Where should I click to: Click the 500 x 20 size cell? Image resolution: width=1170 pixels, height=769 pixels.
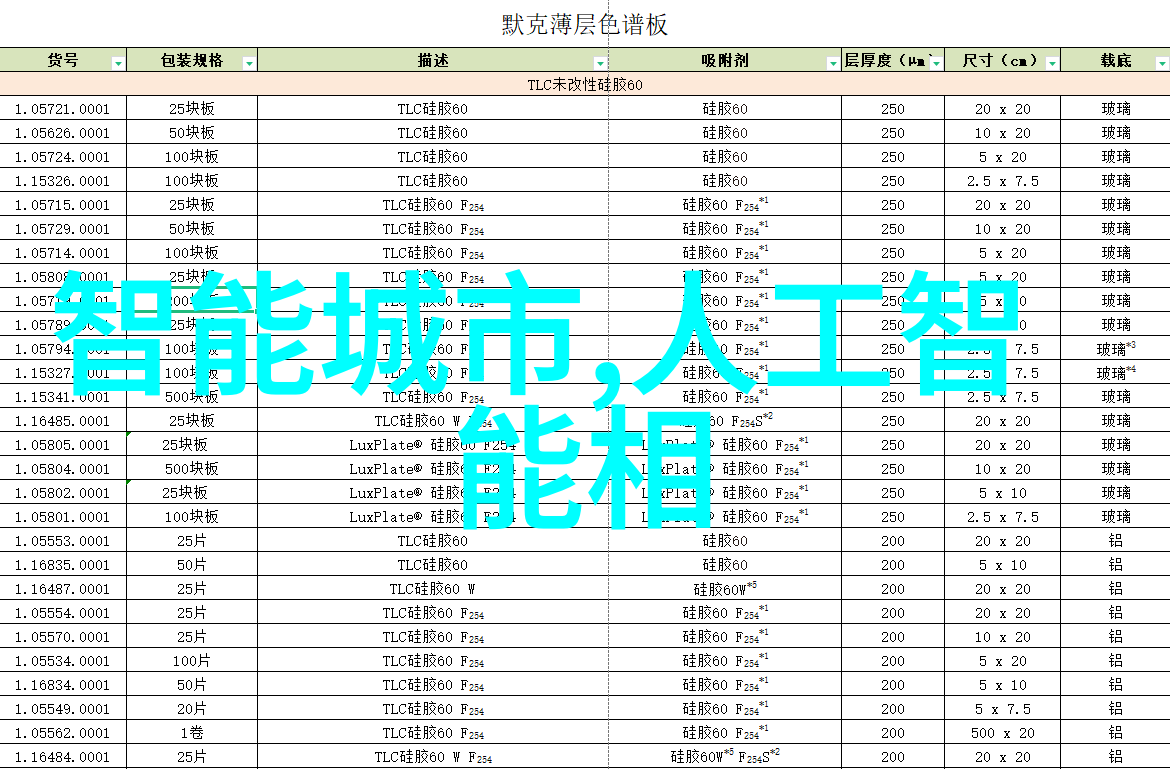1002,733
